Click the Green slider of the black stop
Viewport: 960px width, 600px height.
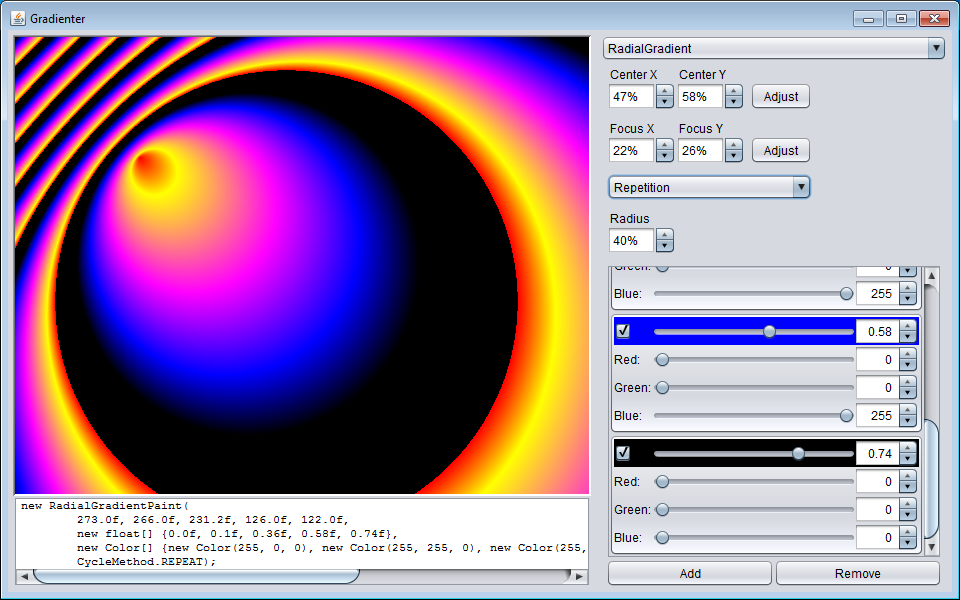pyautogui.click(x=754, y=509)
